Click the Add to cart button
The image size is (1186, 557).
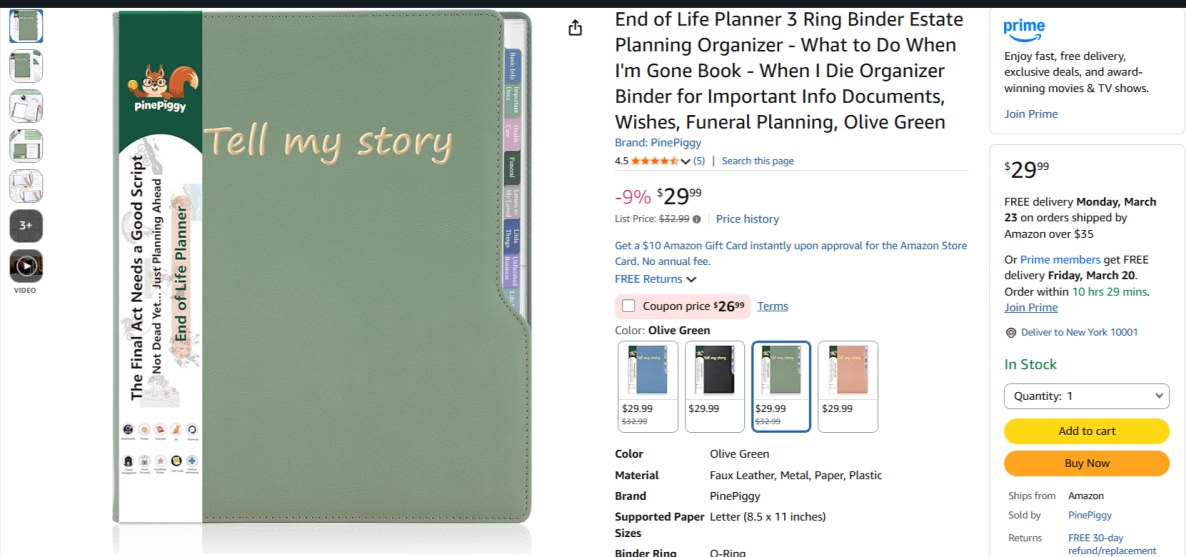pos(1086,431)
